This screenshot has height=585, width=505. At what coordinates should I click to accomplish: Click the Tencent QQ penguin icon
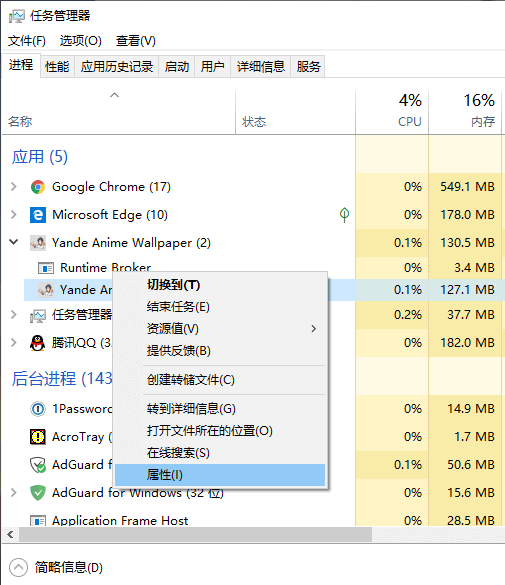point(37,343)
